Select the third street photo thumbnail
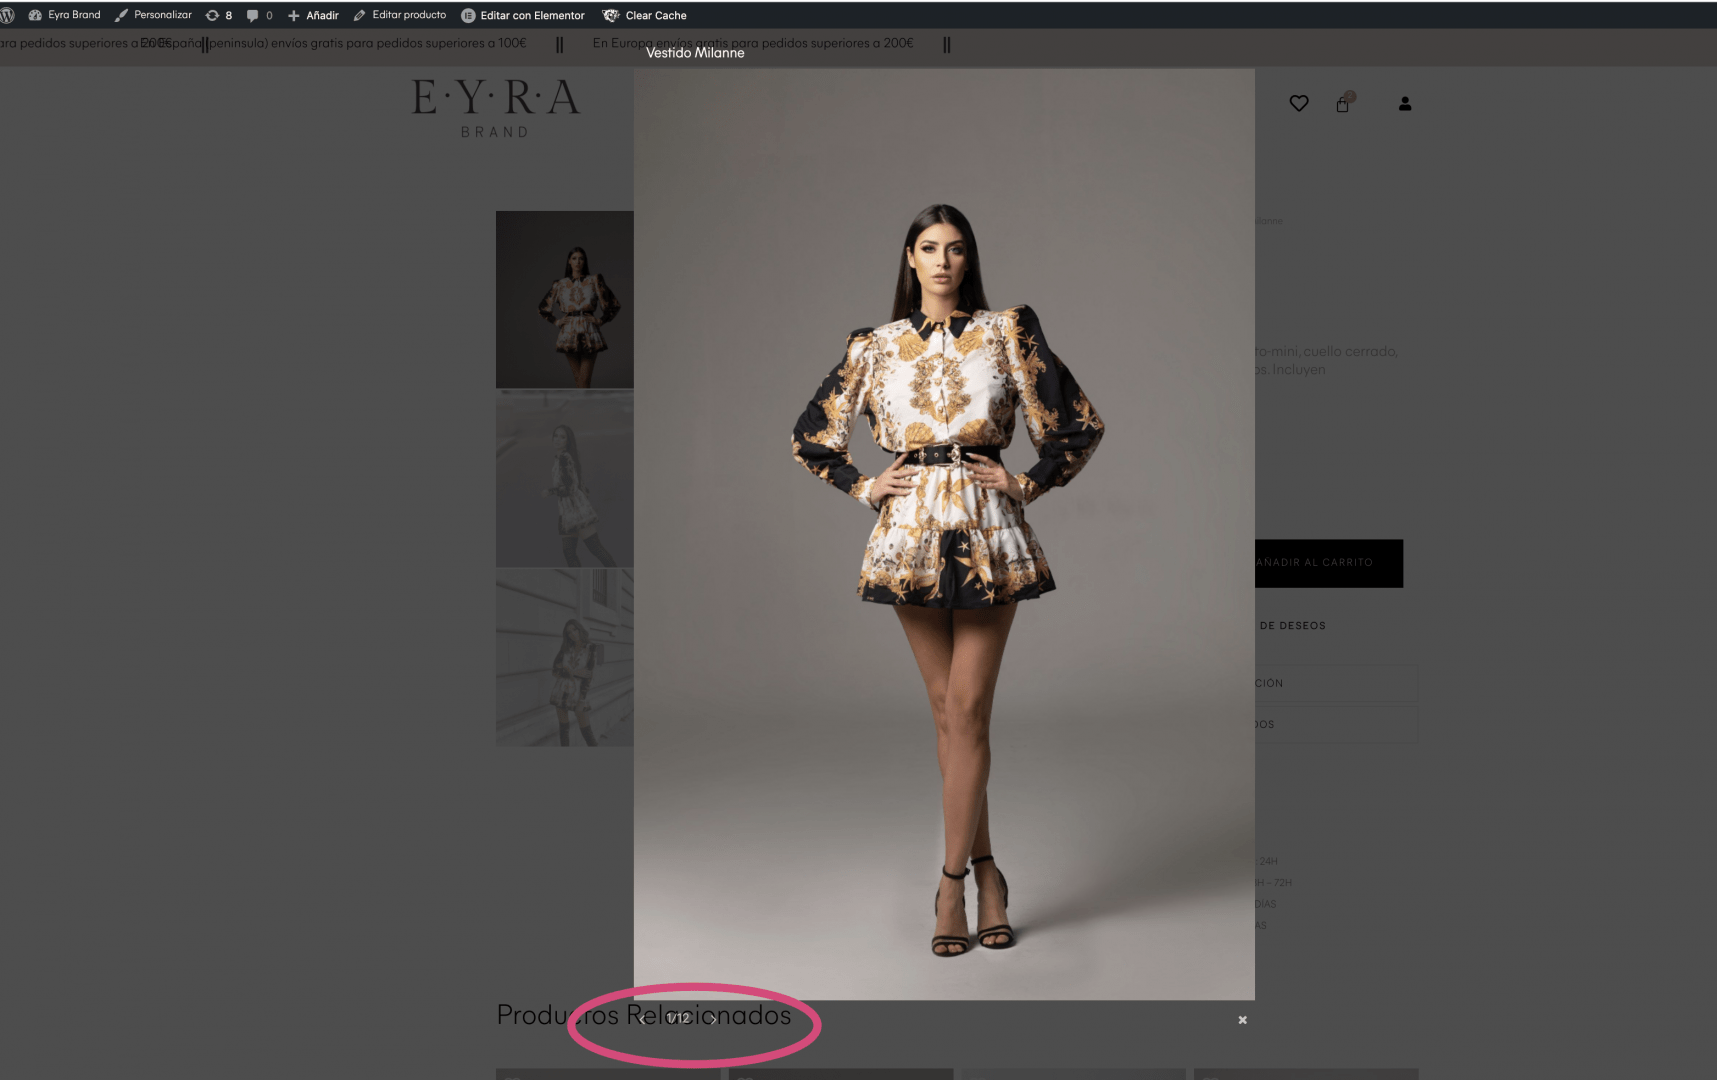 click(565, 658)
